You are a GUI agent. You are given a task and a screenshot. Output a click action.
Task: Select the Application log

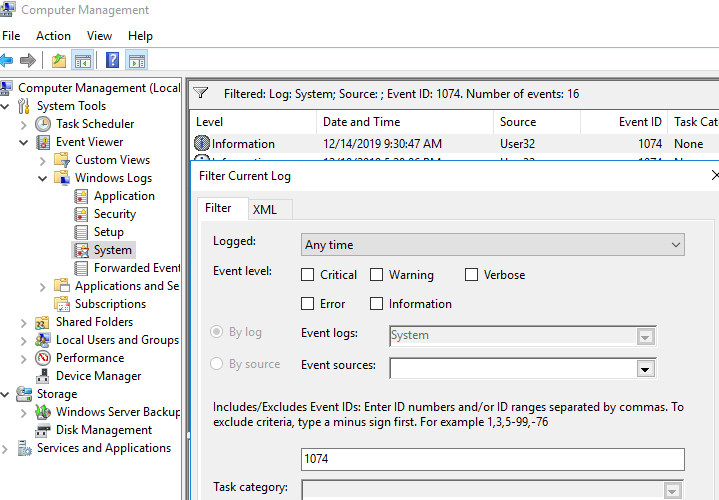(123, 196)
